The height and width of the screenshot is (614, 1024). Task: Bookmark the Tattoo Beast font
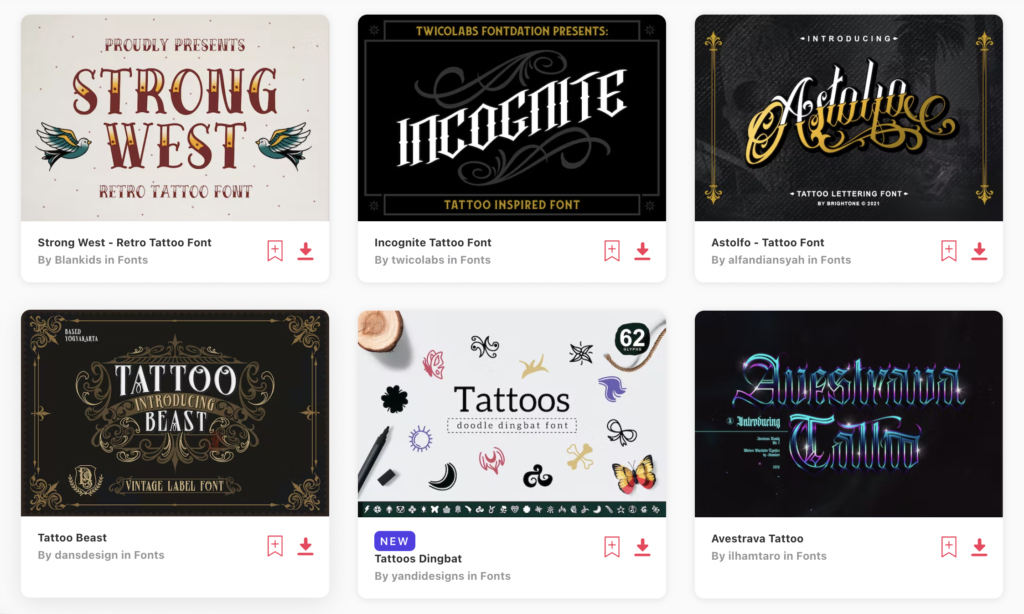[x=275, y=546]
